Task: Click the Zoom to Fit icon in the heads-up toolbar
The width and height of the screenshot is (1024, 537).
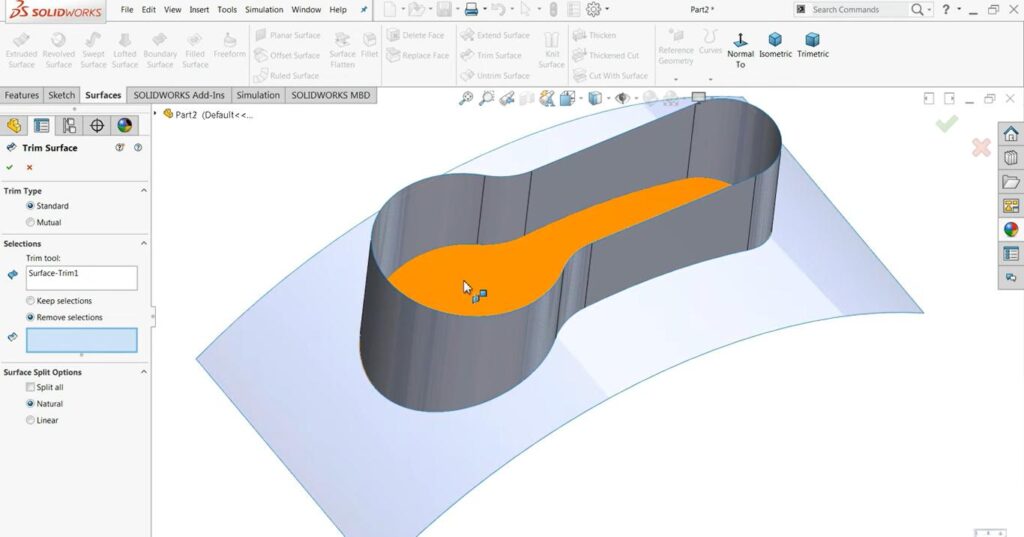Action: click(466, 99)
